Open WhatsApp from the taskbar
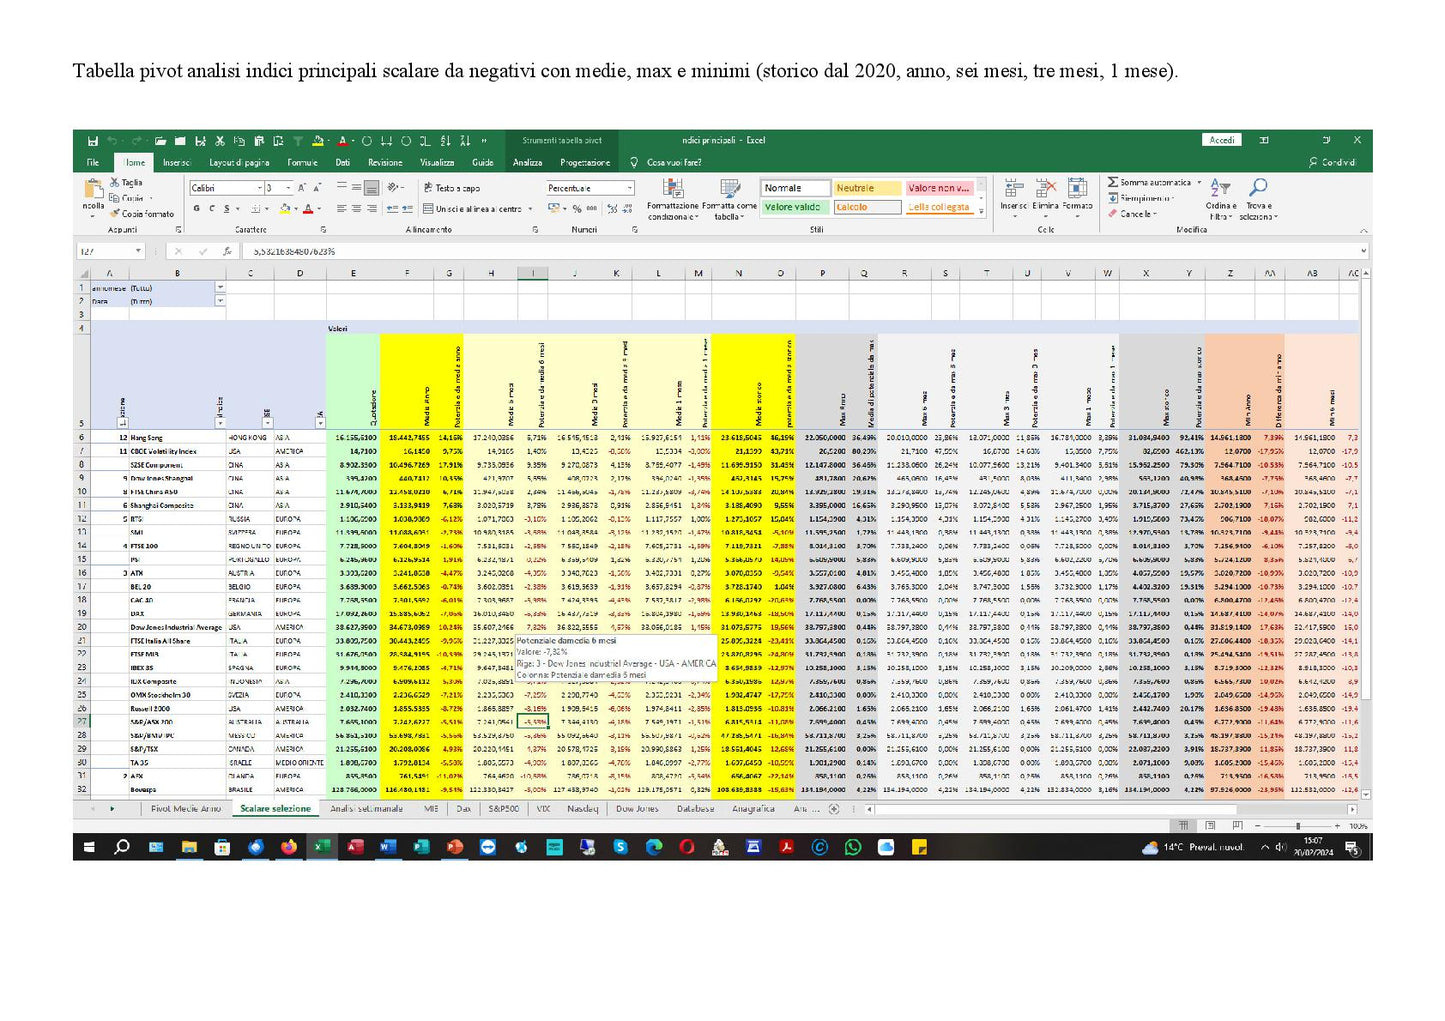This screenshot has width=1445, height=1021. click(x=852, y=848)
